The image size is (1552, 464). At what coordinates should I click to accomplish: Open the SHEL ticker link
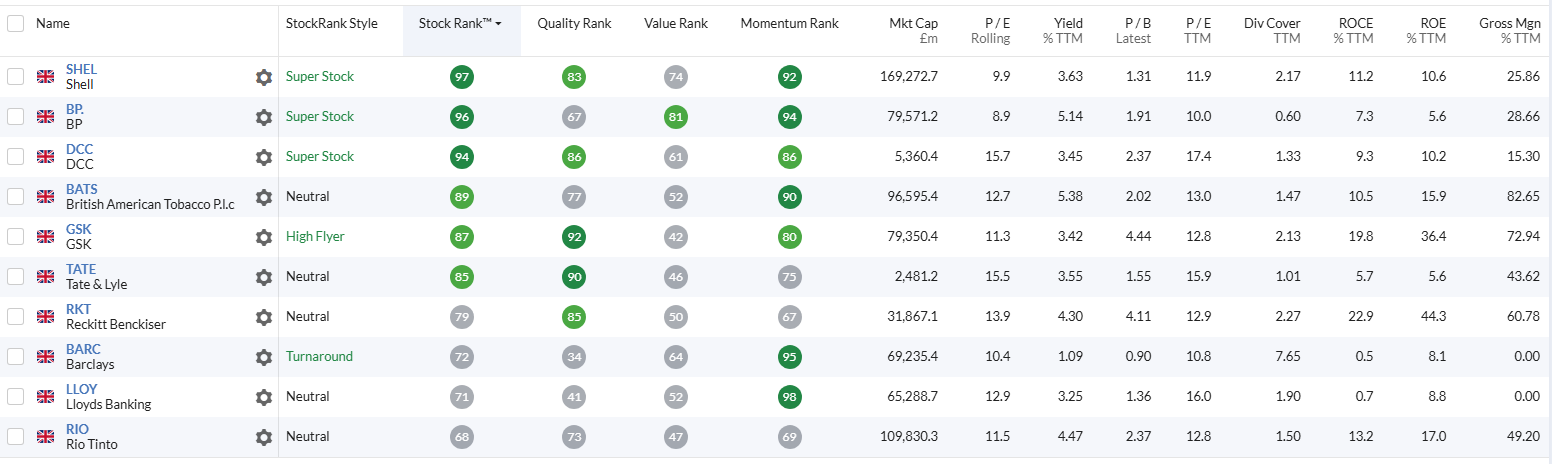tap(81, 69)
